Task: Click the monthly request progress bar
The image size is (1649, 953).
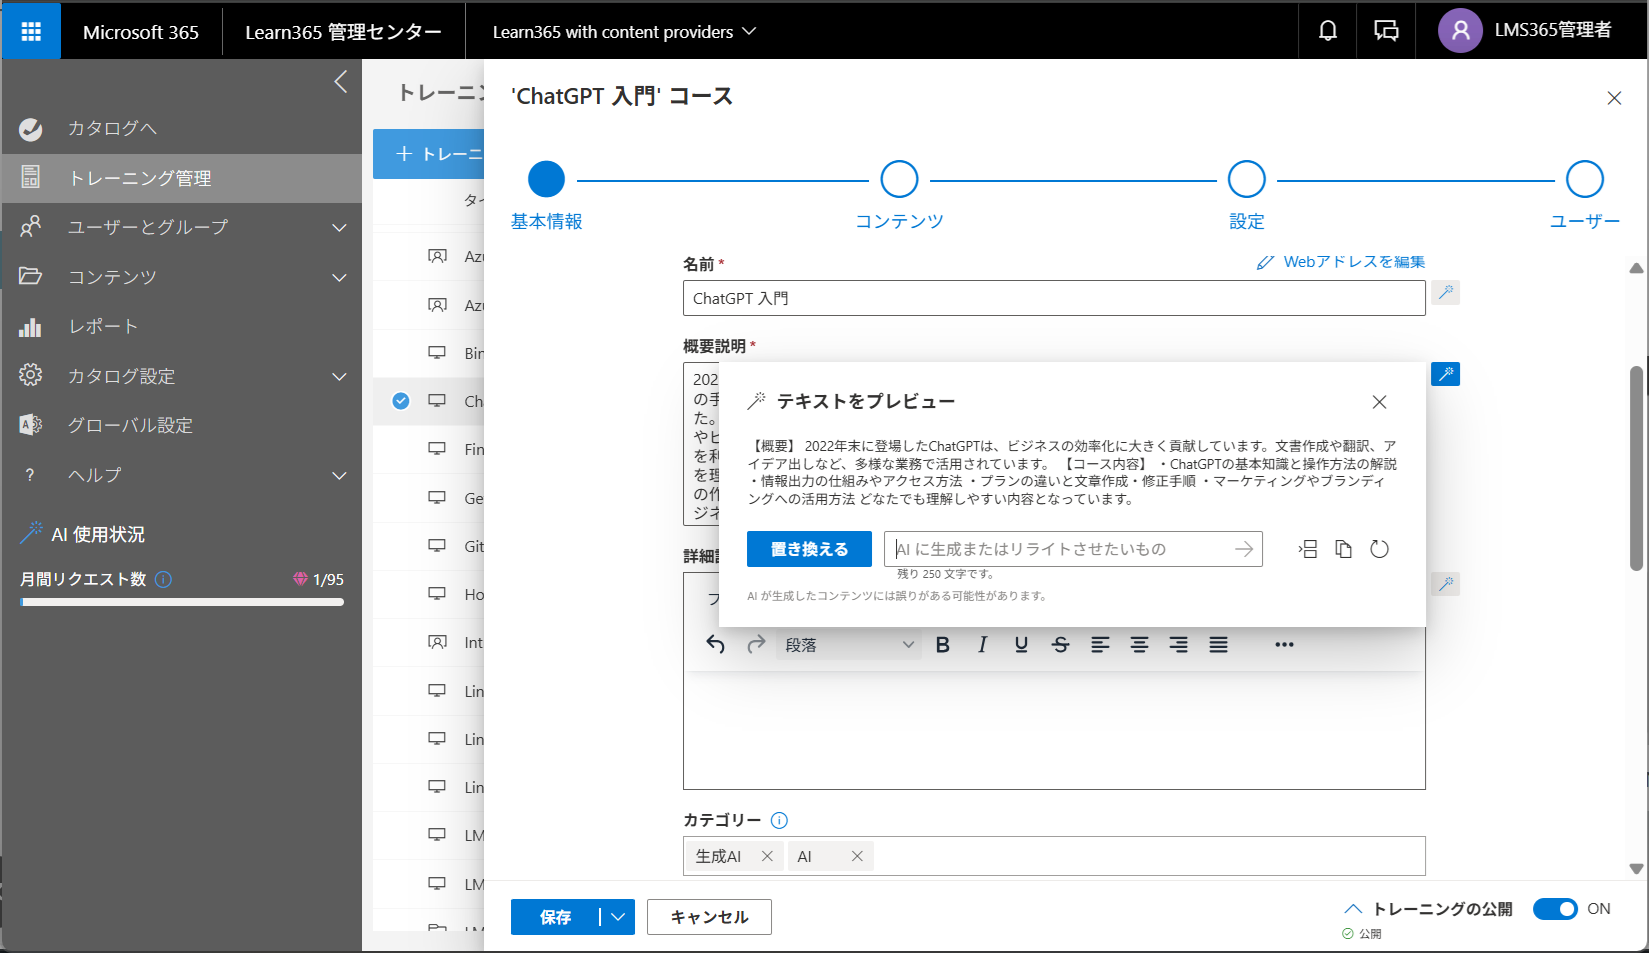Action: (182, 602)
